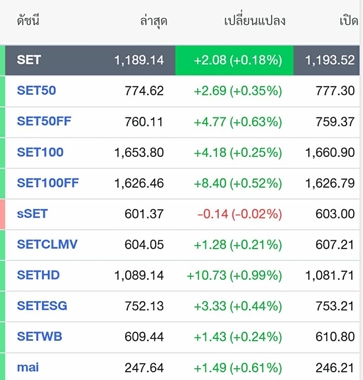Viewport: 363px width, 380px height.
Task: Open the SETCLMV index link
Action: pyautogui.click(x=47, y=244)
